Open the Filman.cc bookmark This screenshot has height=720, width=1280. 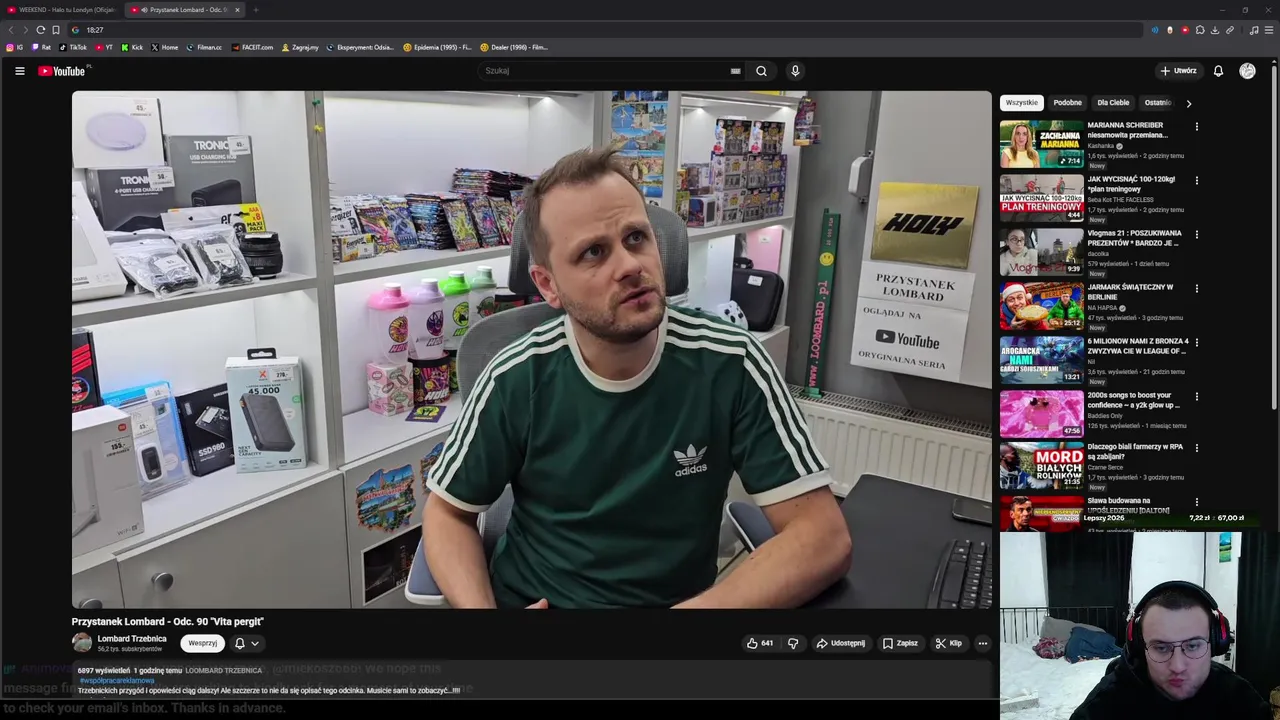tap(204, 47)
